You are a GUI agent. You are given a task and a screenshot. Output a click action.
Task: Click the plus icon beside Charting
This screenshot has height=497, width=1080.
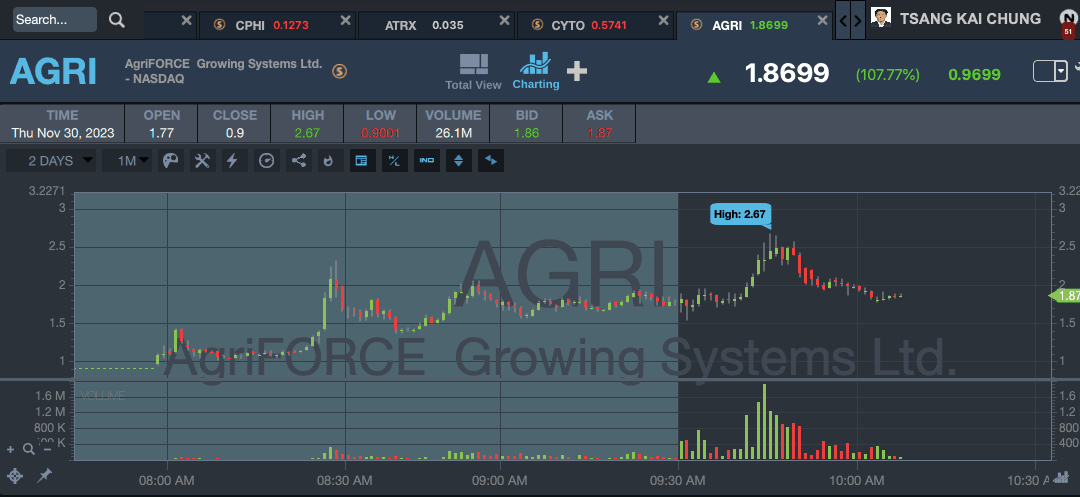pos(577,70)
